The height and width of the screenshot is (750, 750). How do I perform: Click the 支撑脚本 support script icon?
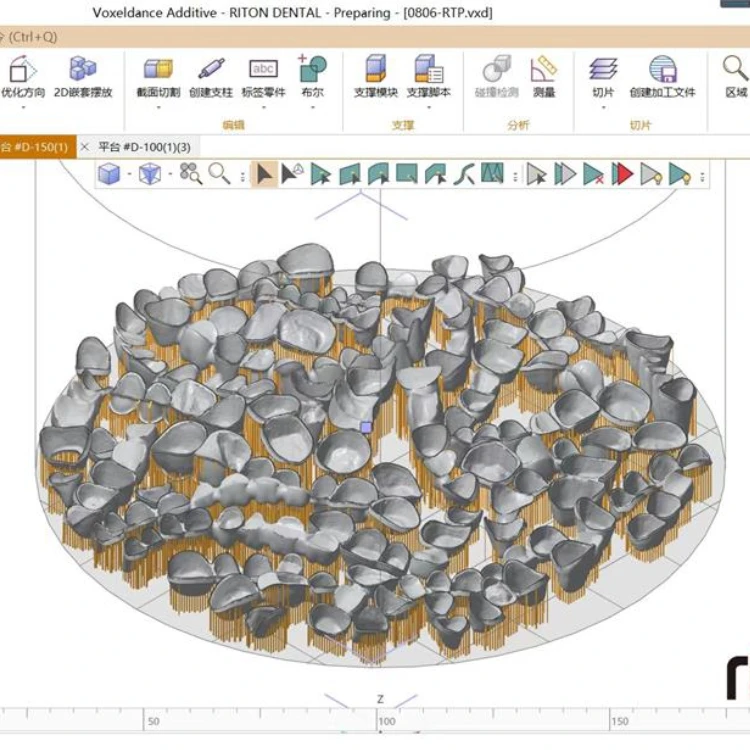(429, 68)
